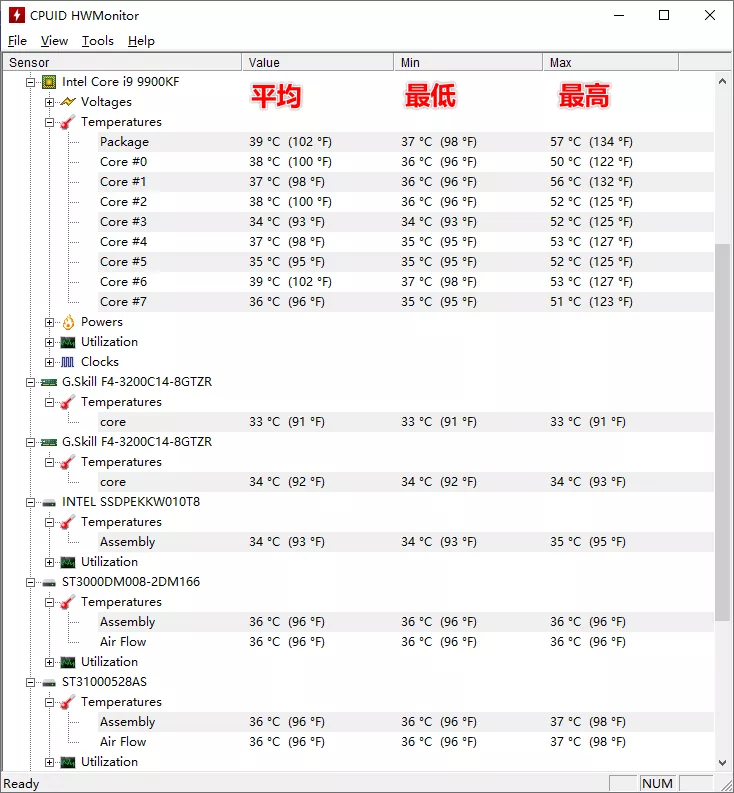Select the Core #1 row
734x793 pixels.
pos(406,182)
